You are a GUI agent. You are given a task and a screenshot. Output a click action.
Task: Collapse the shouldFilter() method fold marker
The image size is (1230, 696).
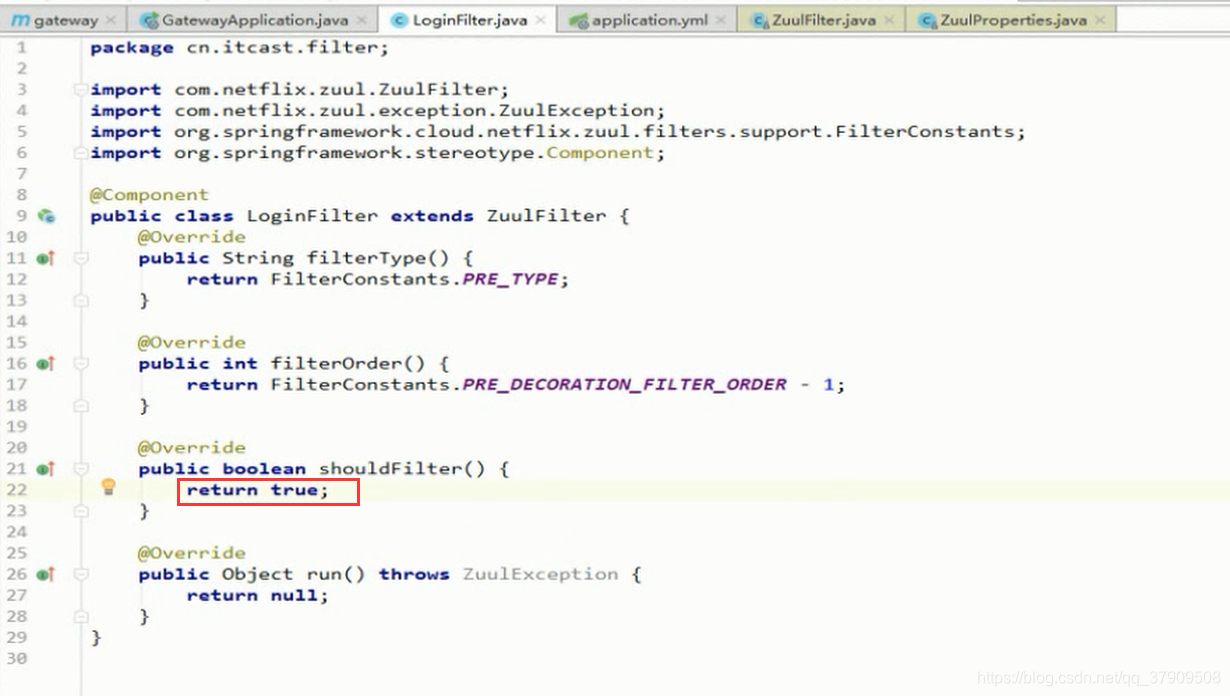tap(80, 468)
